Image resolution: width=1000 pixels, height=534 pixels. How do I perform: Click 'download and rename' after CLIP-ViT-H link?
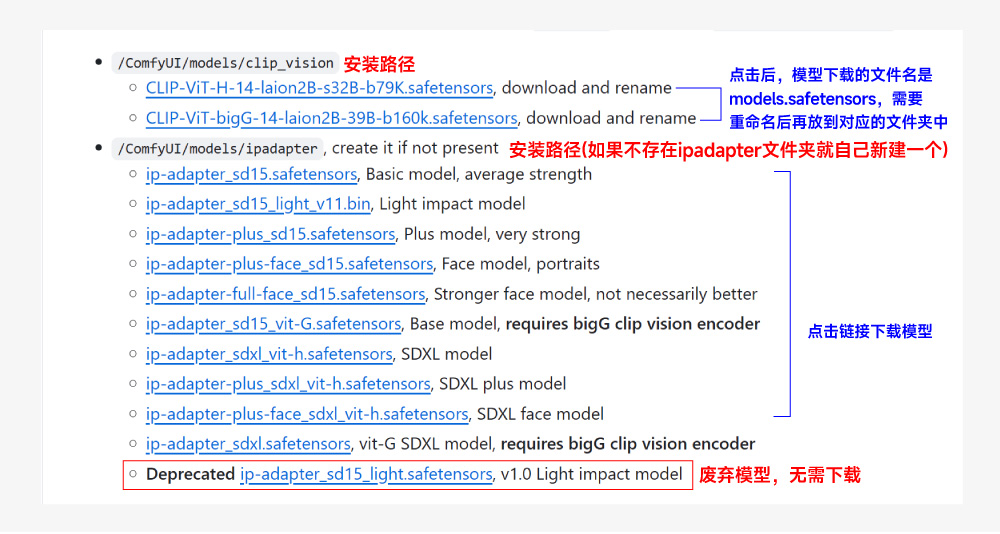587,88
